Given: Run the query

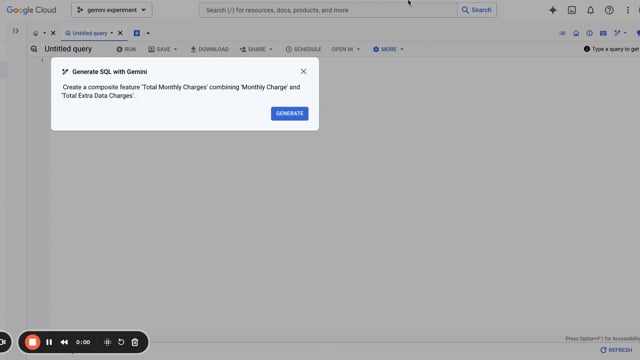Looking at the screenshot, I should (x=126, y=49).
